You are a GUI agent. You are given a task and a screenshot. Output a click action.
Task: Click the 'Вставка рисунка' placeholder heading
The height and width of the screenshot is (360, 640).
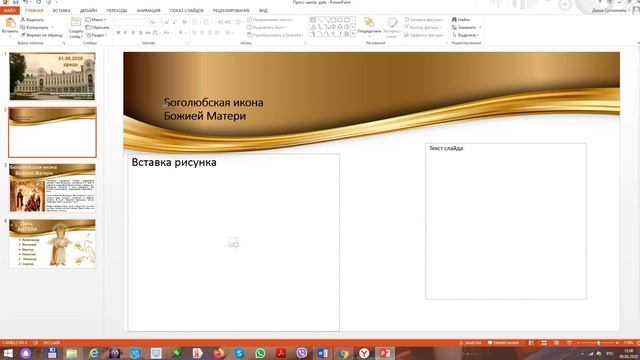click(x=174, y=162)
